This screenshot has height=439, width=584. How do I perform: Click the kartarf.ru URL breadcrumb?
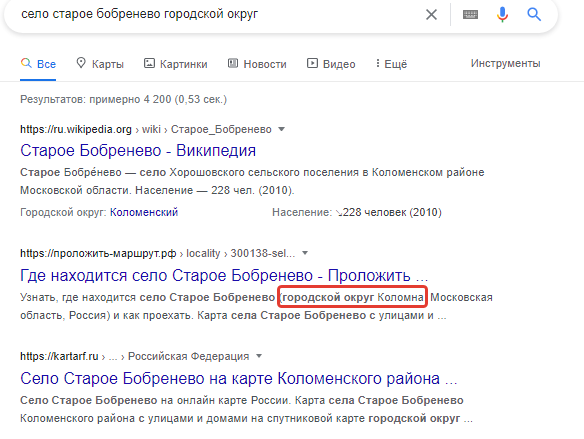point(134,356)
